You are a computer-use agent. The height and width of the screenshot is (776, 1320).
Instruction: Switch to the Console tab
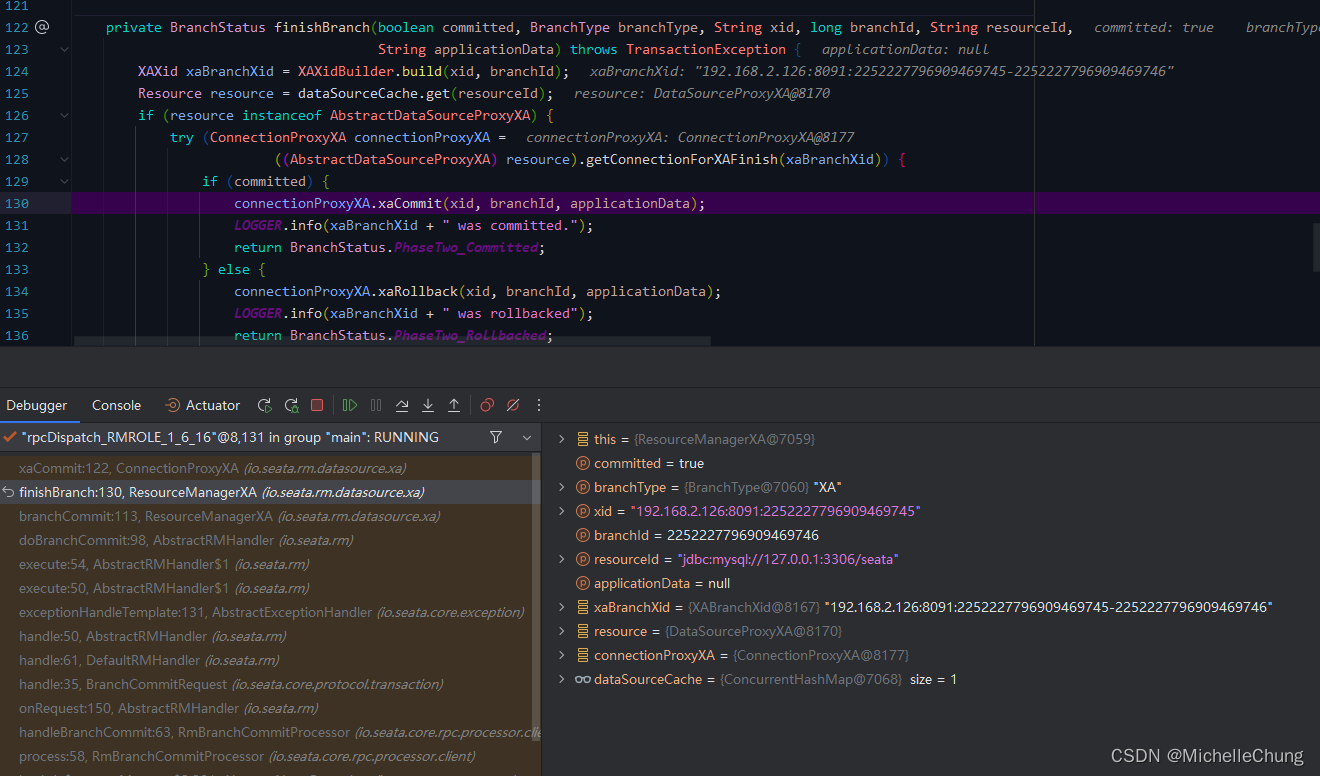116,405
